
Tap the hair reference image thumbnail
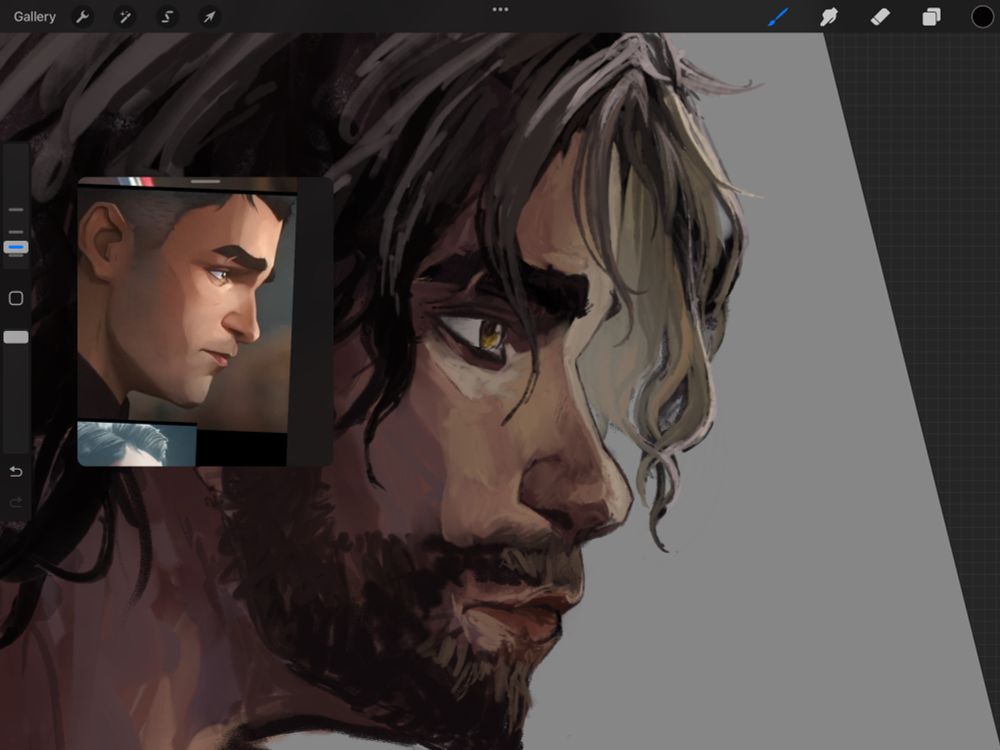coord(136,444)
